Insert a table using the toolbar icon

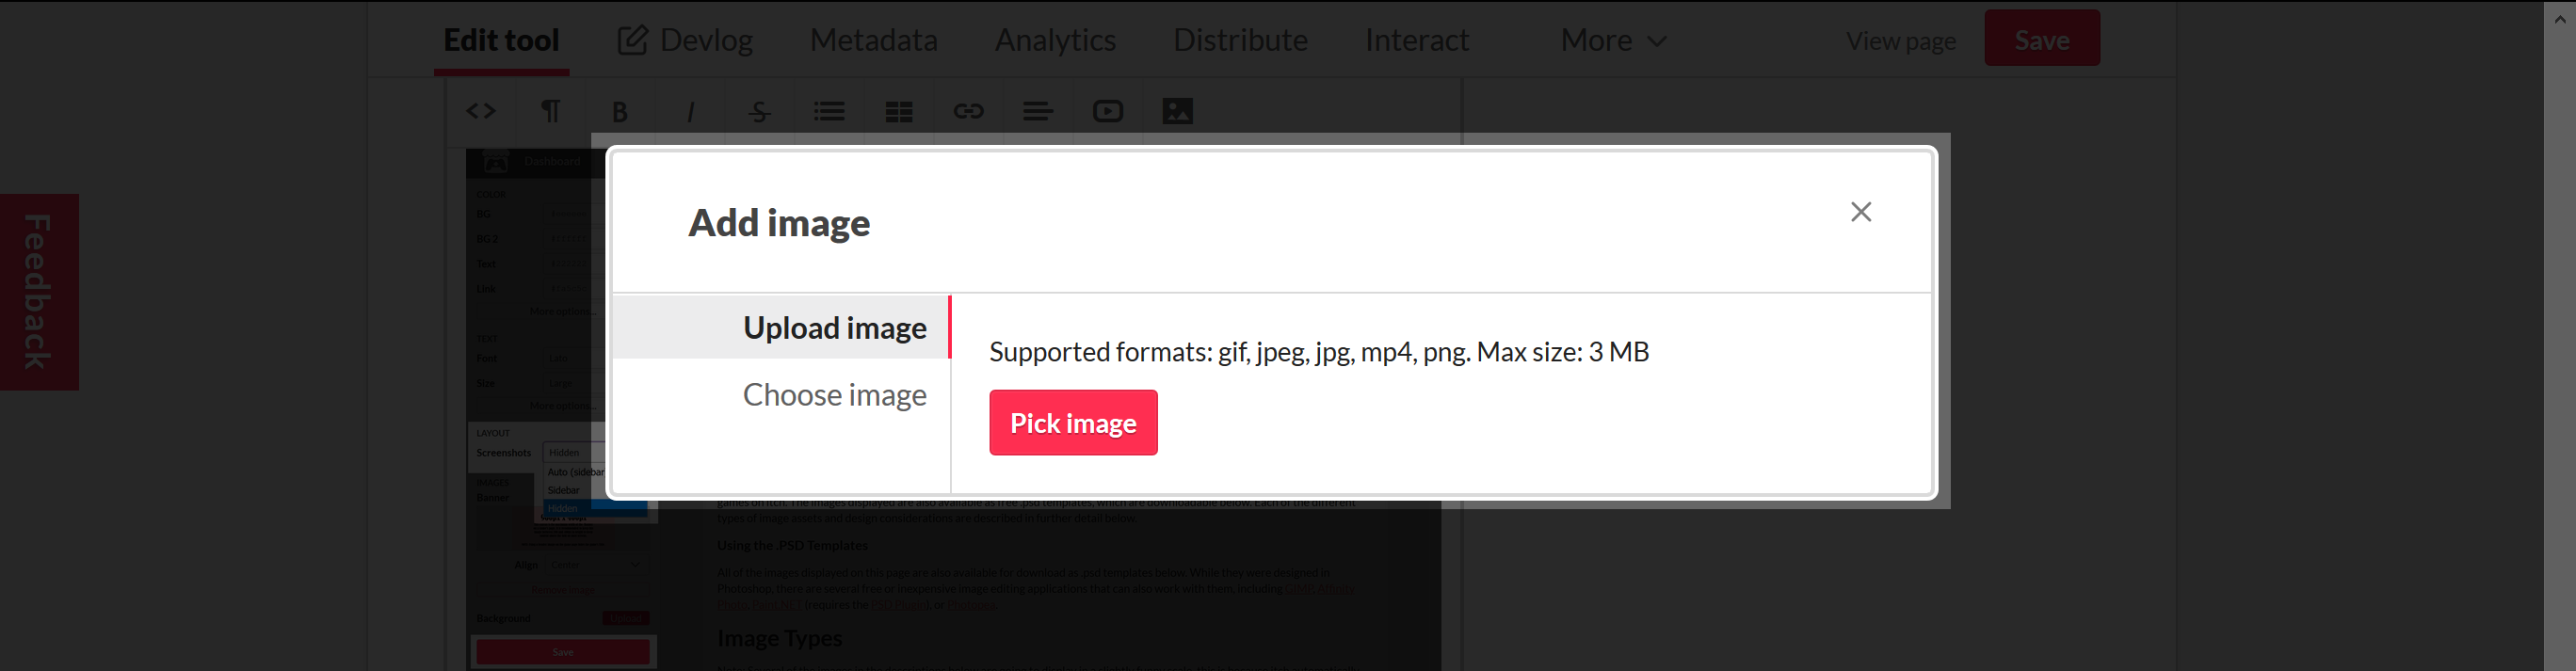pos(899,111)
